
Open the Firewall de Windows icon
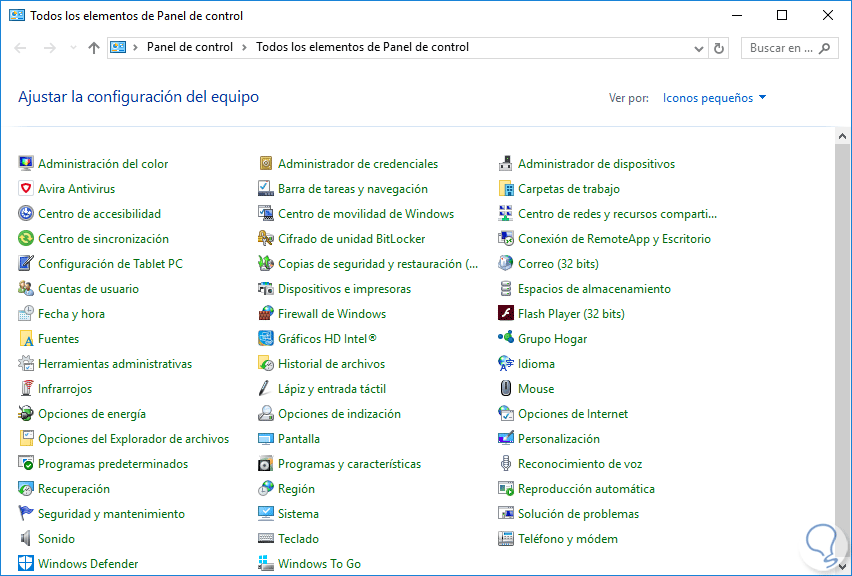point(265,314)
